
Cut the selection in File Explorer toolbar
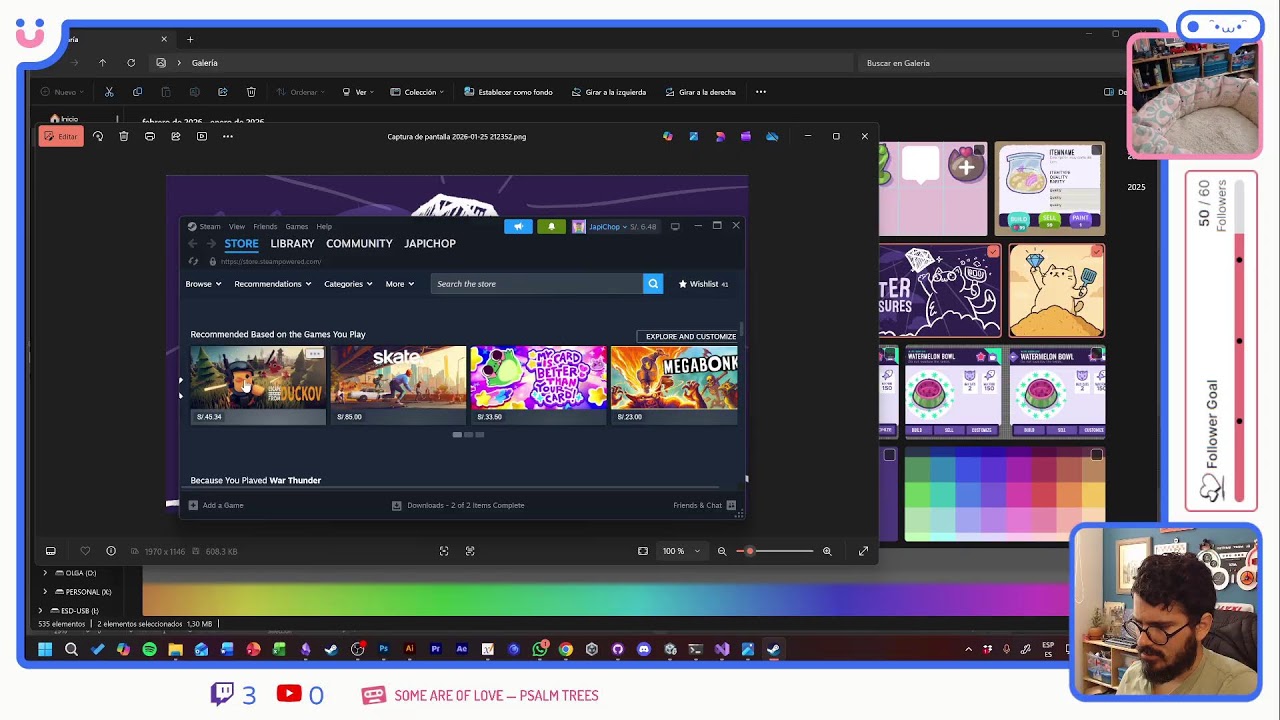(x=109, y=92)
